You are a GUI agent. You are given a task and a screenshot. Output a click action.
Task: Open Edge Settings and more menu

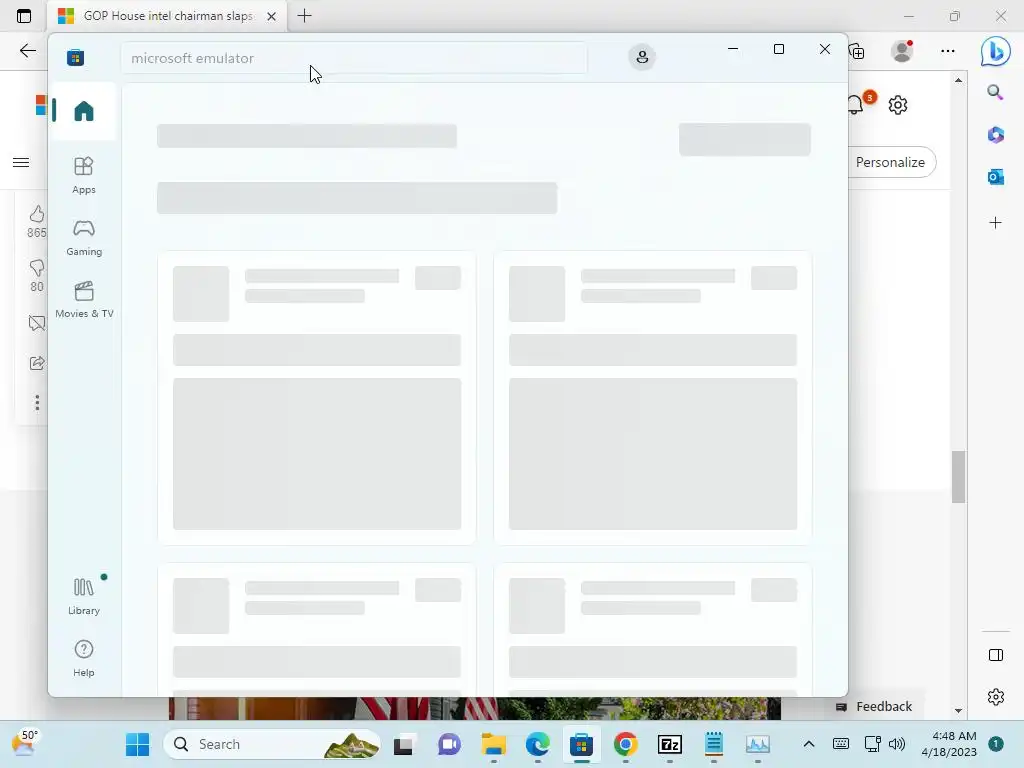click(948, 51)
